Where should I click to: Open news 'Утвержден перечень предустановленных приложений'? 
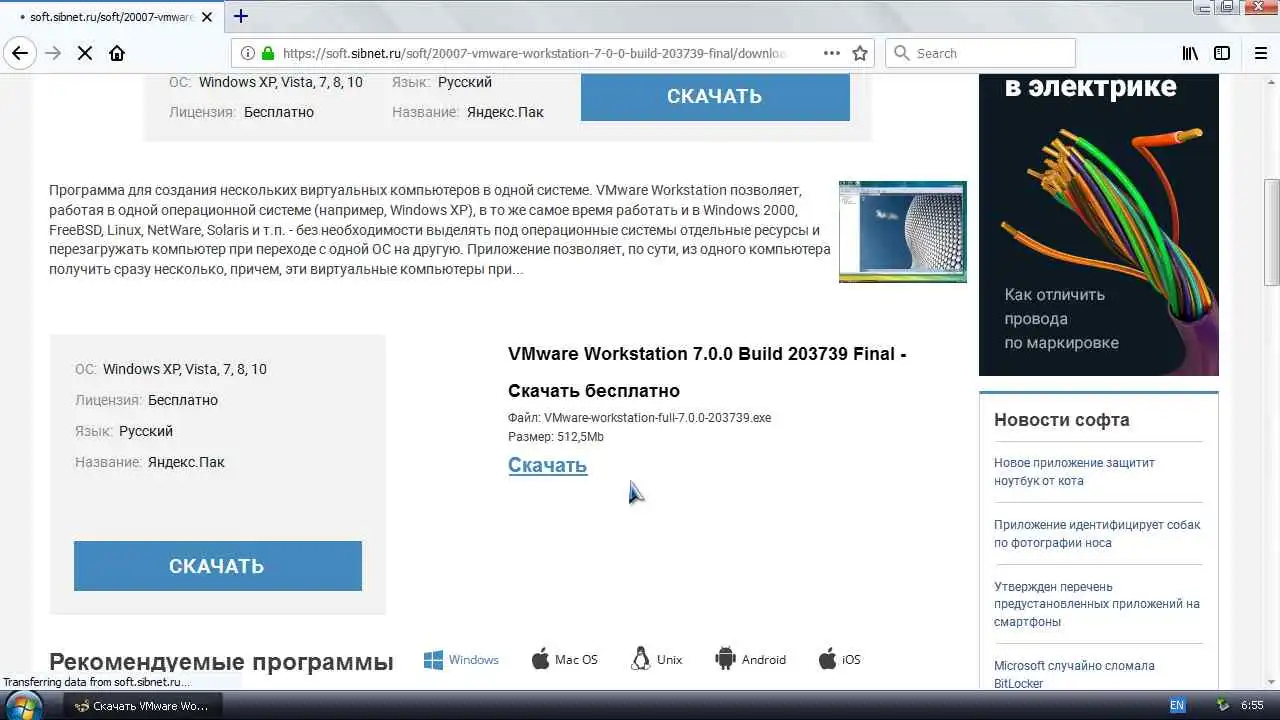1096,604
